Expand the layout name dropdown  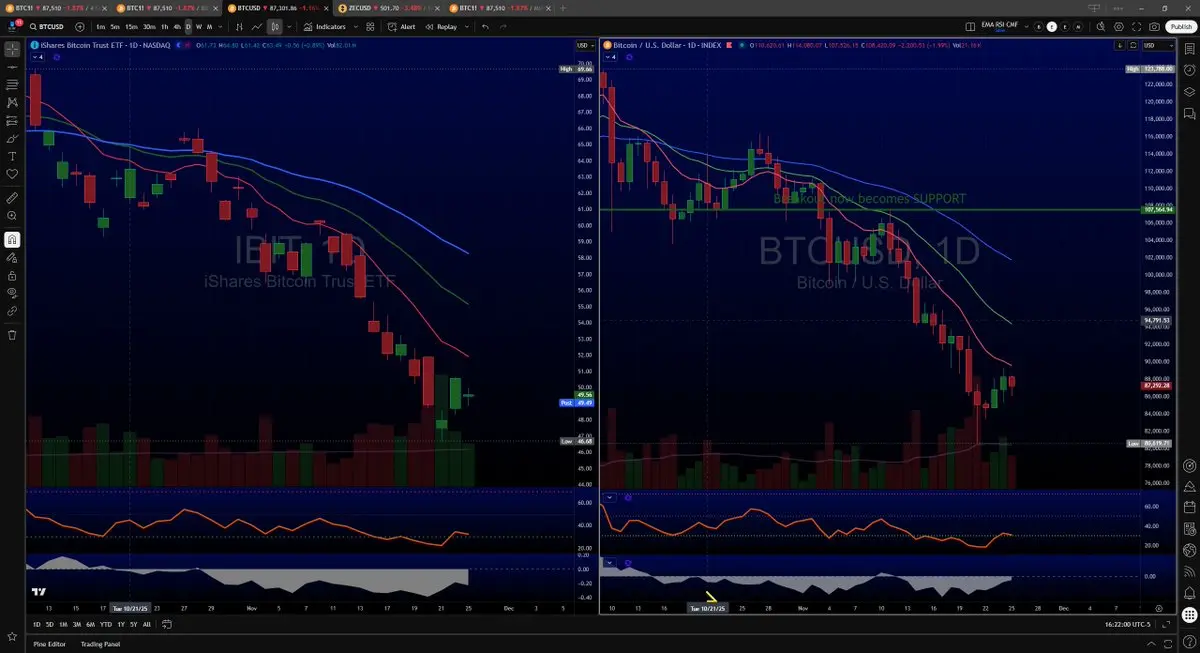pyautogui.click(x=1026, y=26)
